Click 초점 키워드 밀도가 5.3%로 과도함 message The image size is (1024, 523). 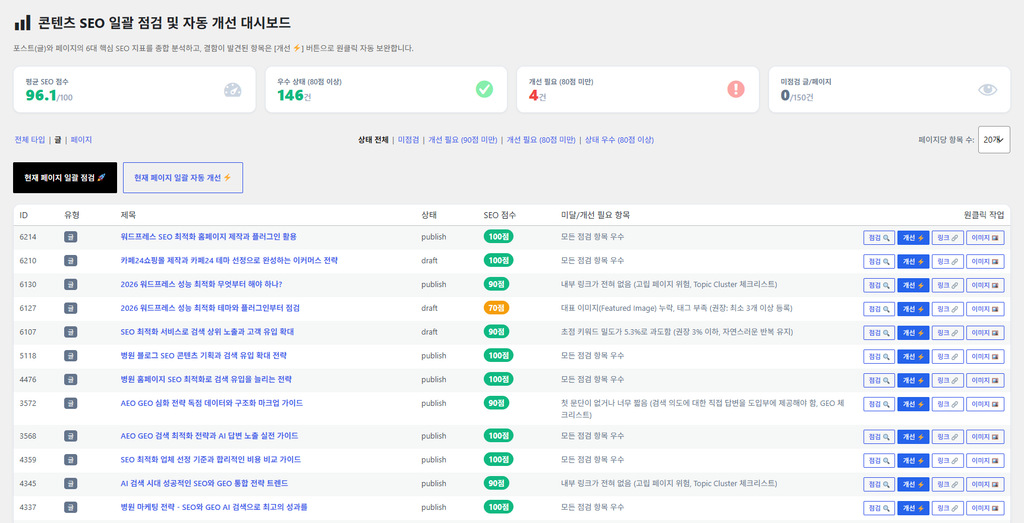(x=677, y=332)
